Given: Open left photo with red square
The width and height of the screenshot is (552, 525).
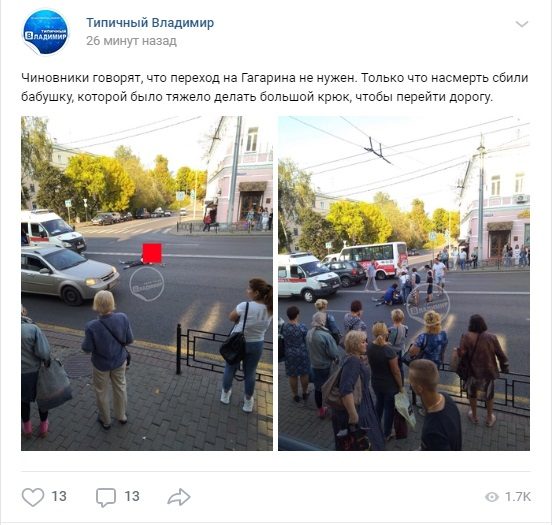Looking at the screenshot, I should click(147, 283).
